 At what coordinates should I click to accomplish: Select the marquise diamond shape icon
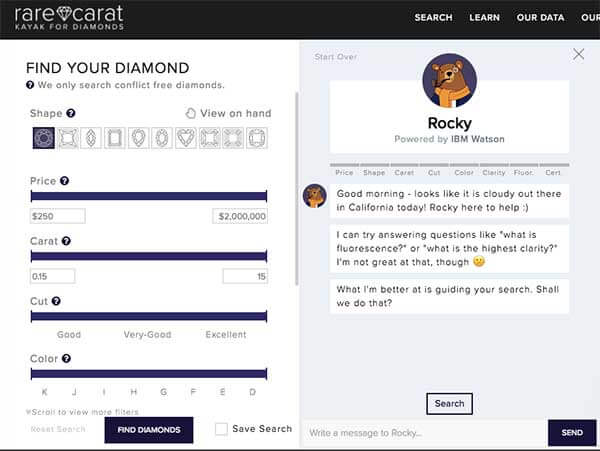tap(91, 138)
